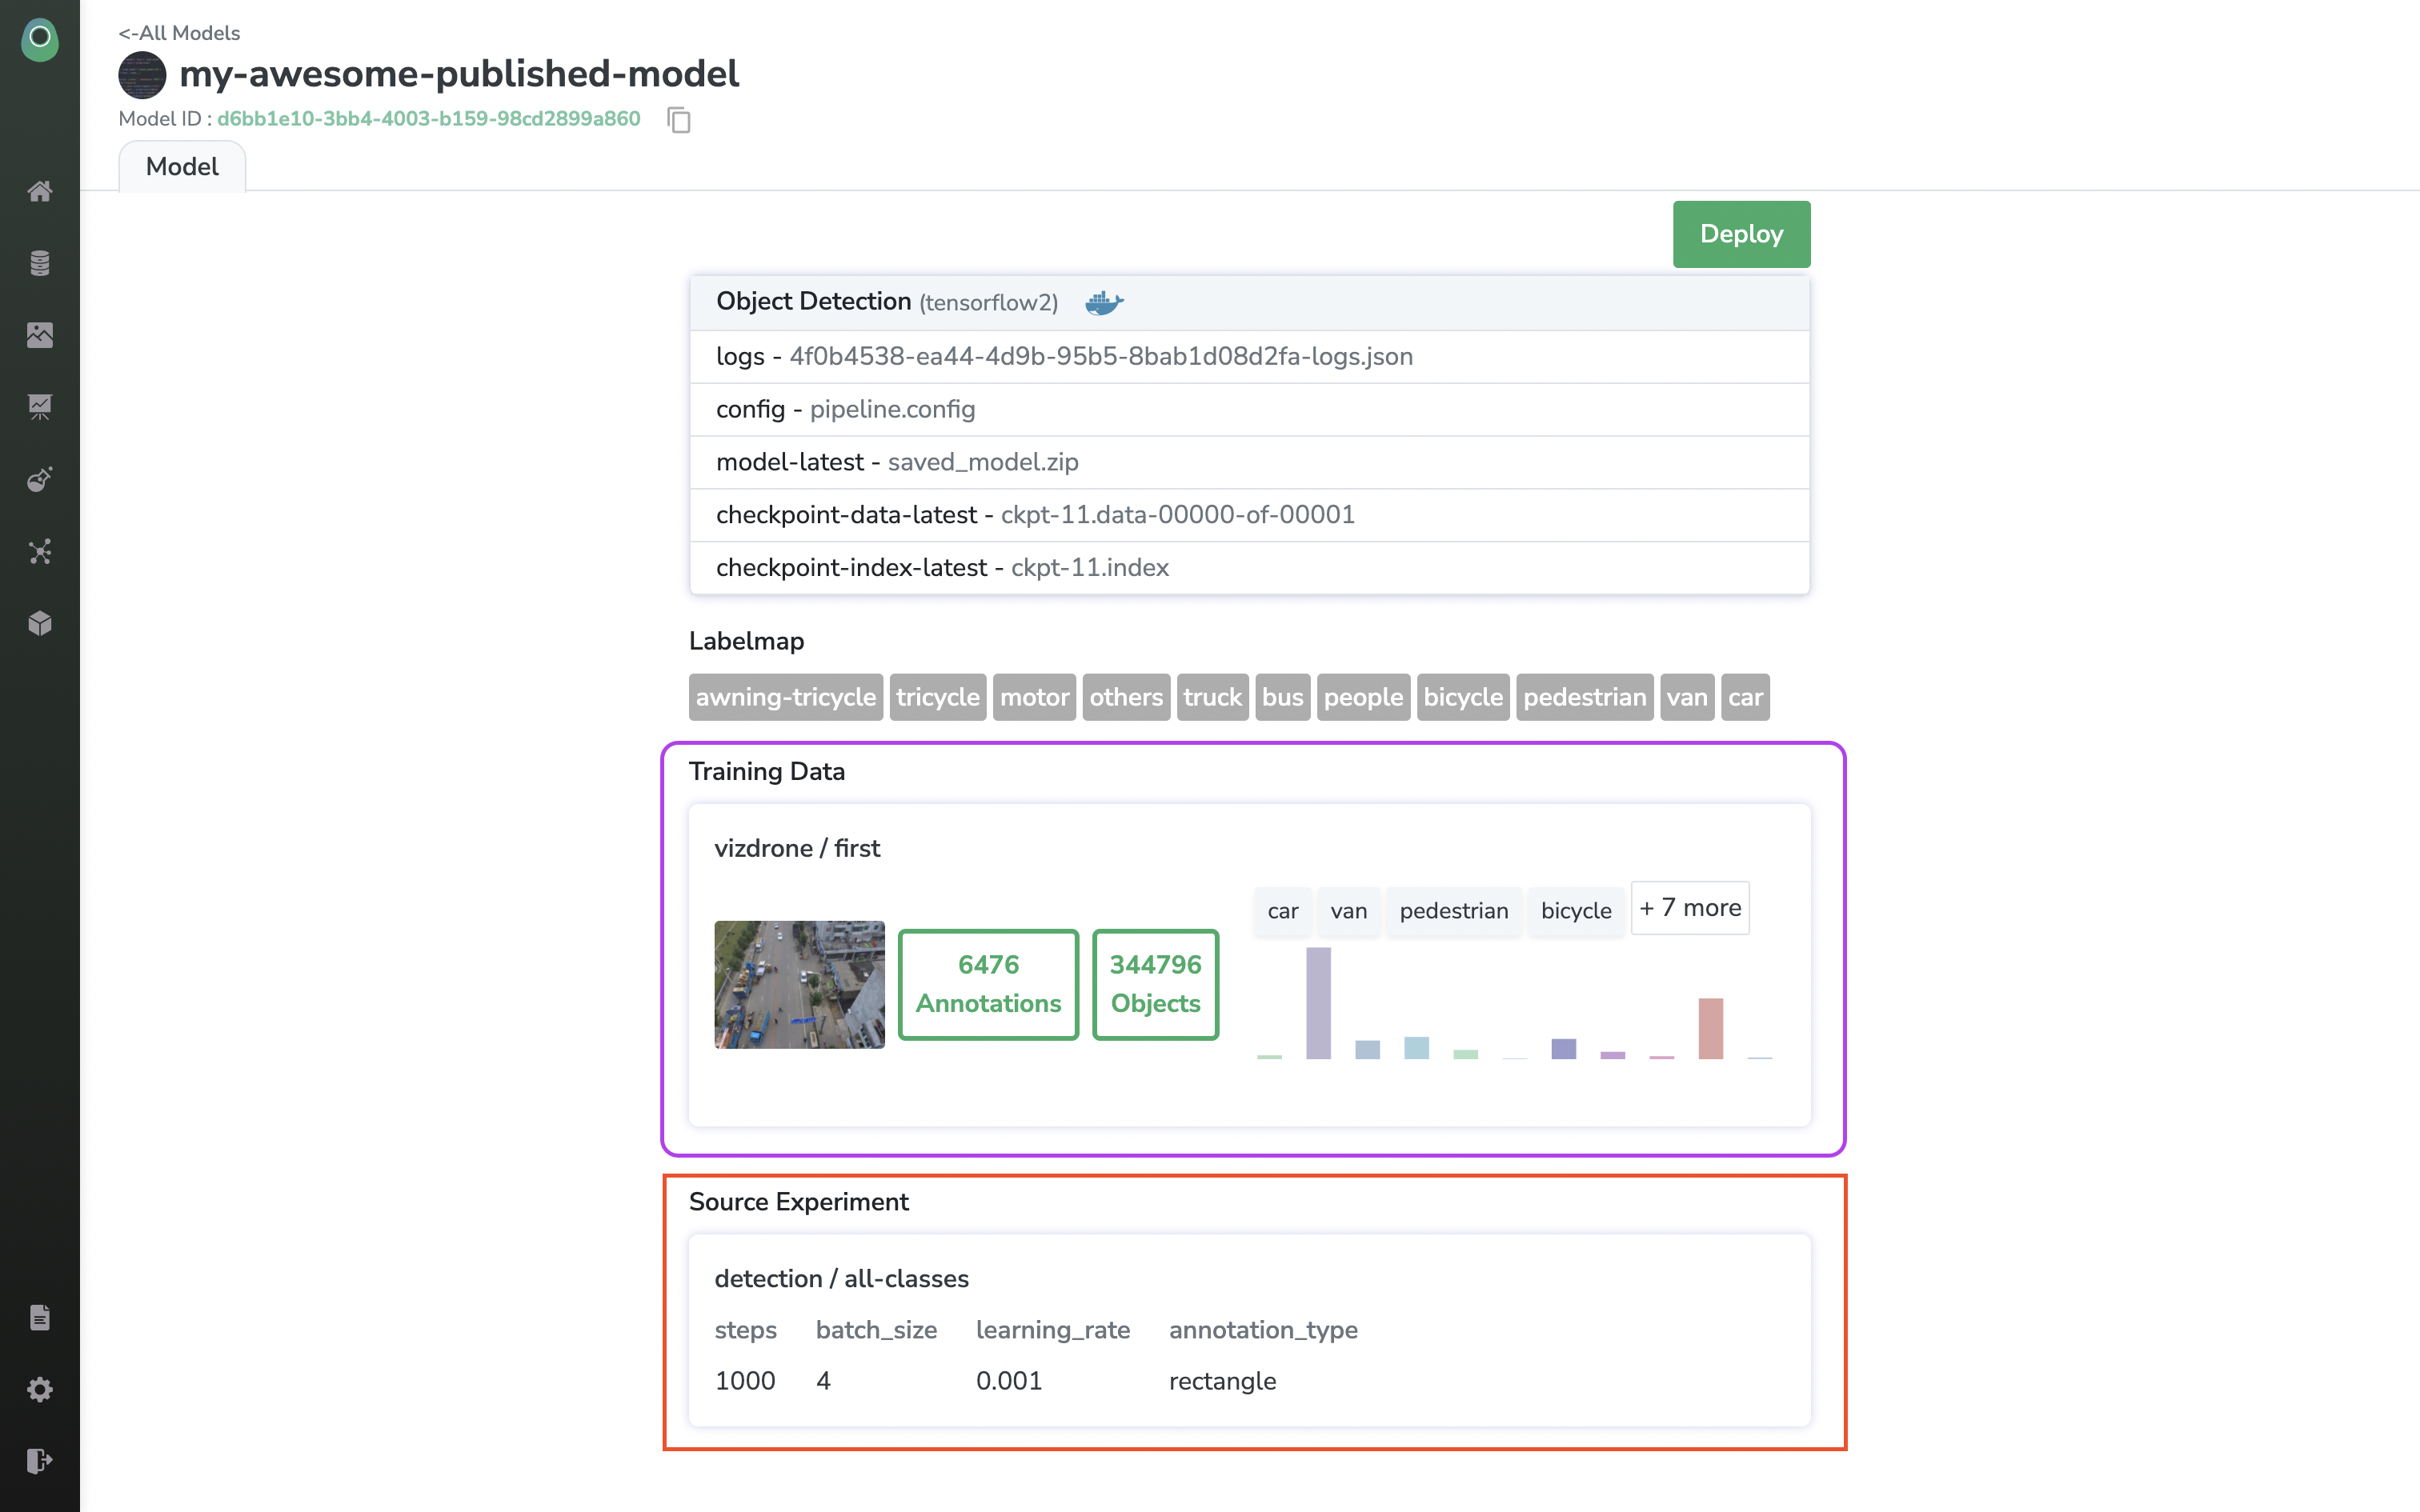The width and height of the screenshot is (2420, 1512).
Task: Open the saved_model.zip file row
Action: pyautogui.click(x=982, y=462)
